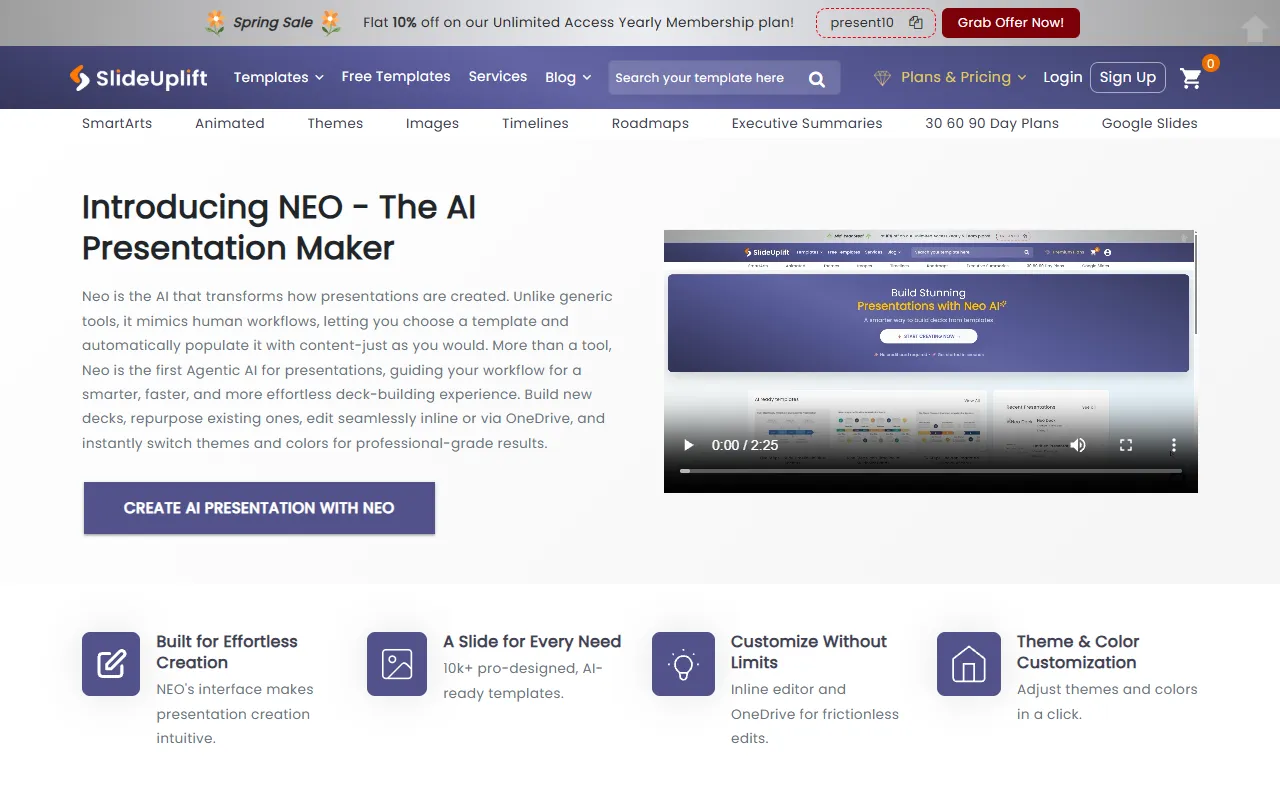The image size is (1280, 800).
Task: Open the Images category
Action: pyautogui.click(x=432, y=123)
